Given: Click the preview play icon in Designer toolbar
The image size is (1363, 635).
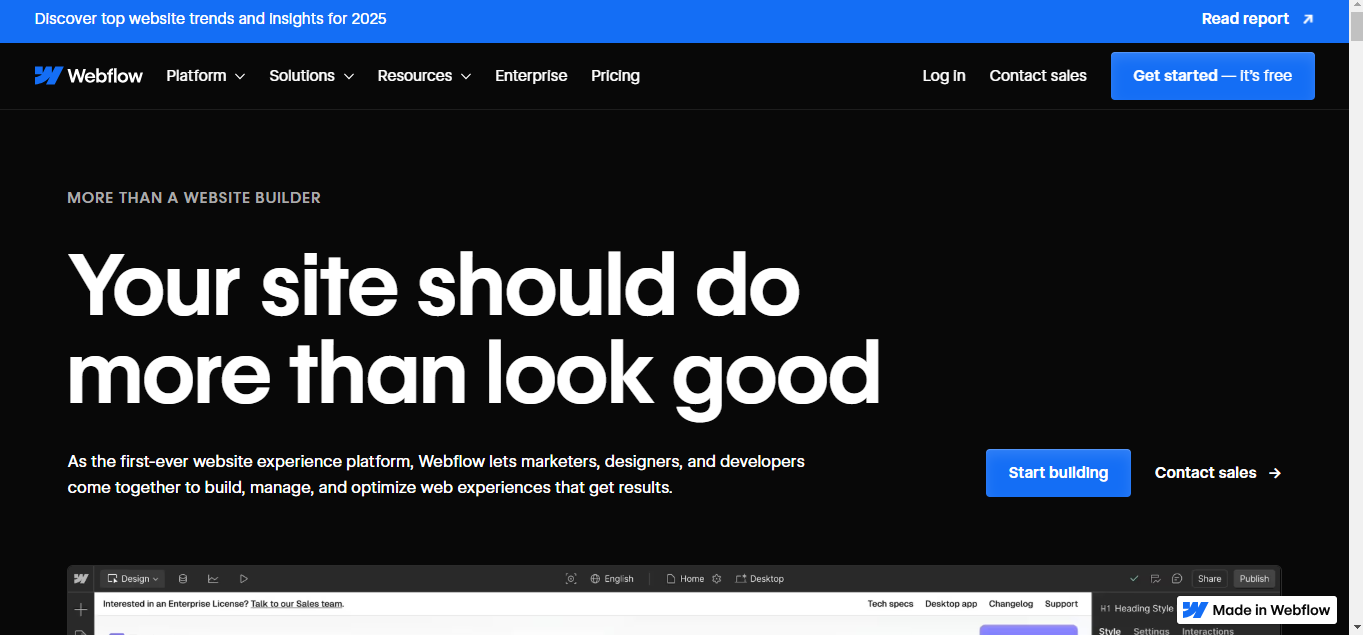Looking at the screenshot, I should 244,578.
